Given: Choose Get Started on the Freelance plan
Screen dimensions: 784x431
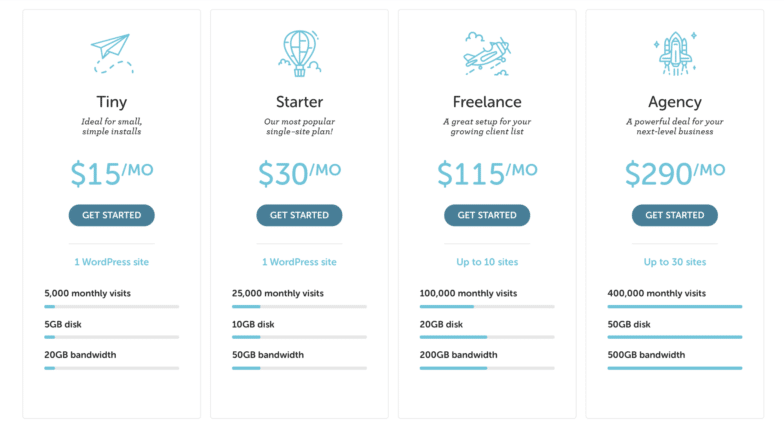Looking at the screenshot, I should point(487,215).
